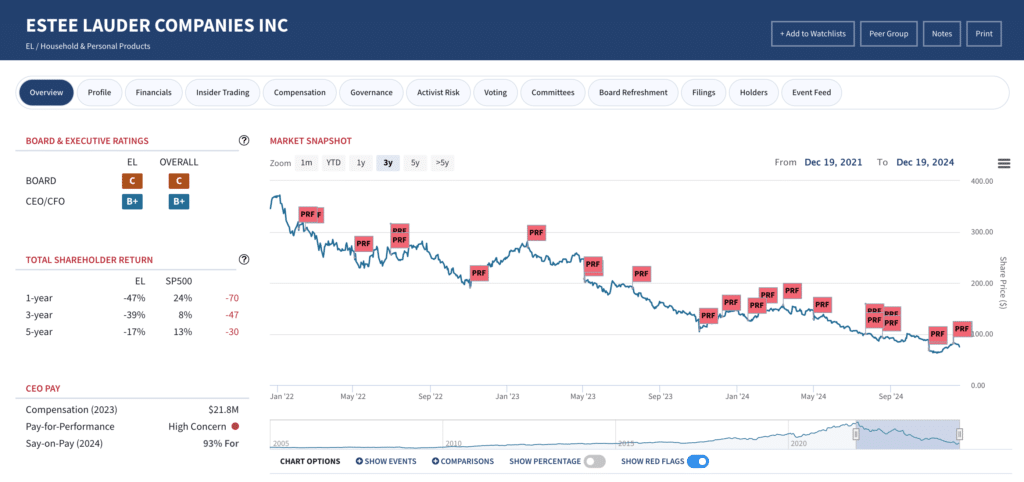This screenshot has height=482, width=1024.
Task: Click Overall CEO/CFO B+ badge
Action: coord(179,202)
